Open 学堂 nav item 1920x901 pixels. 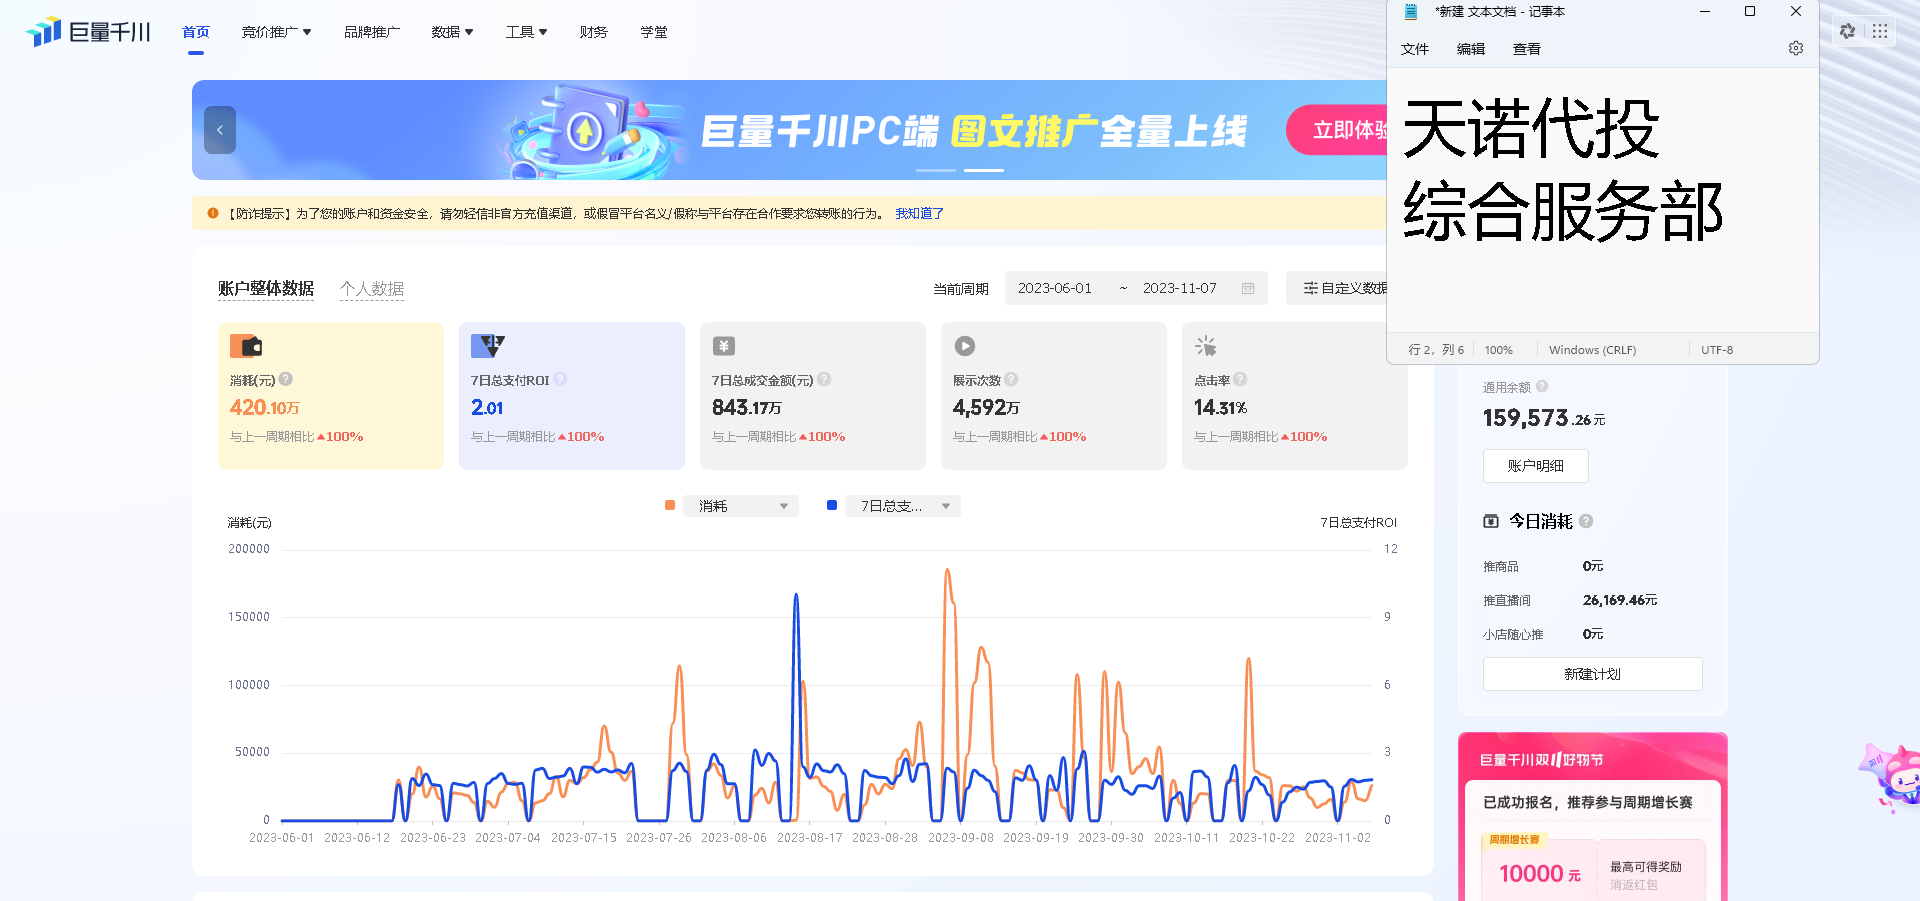tap(654, 32)
